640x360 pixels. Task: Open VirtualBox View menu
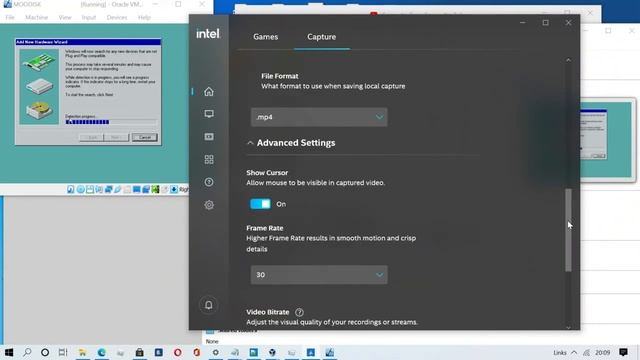pos(64,18)
